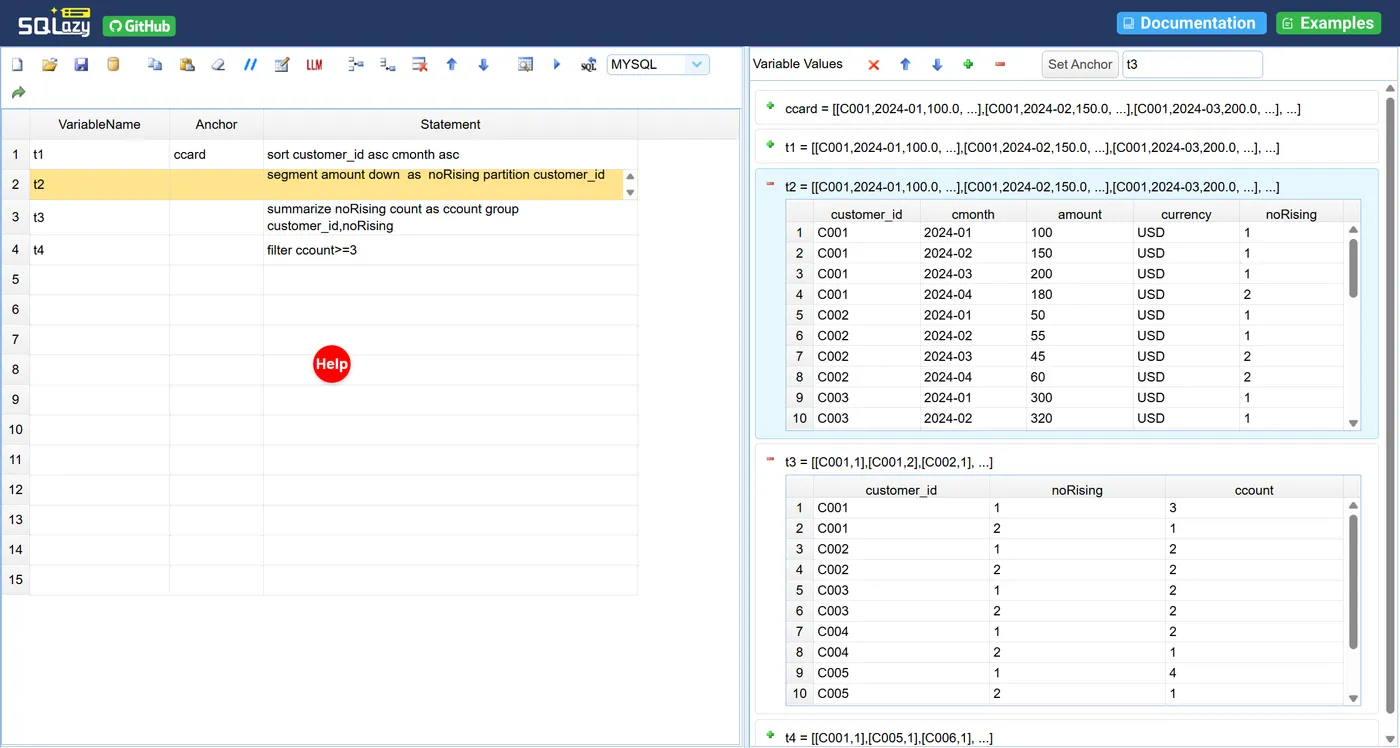Screen dimensions: 1400x748
Task: Open a file using the folder icon
Action: pos(49,64)
